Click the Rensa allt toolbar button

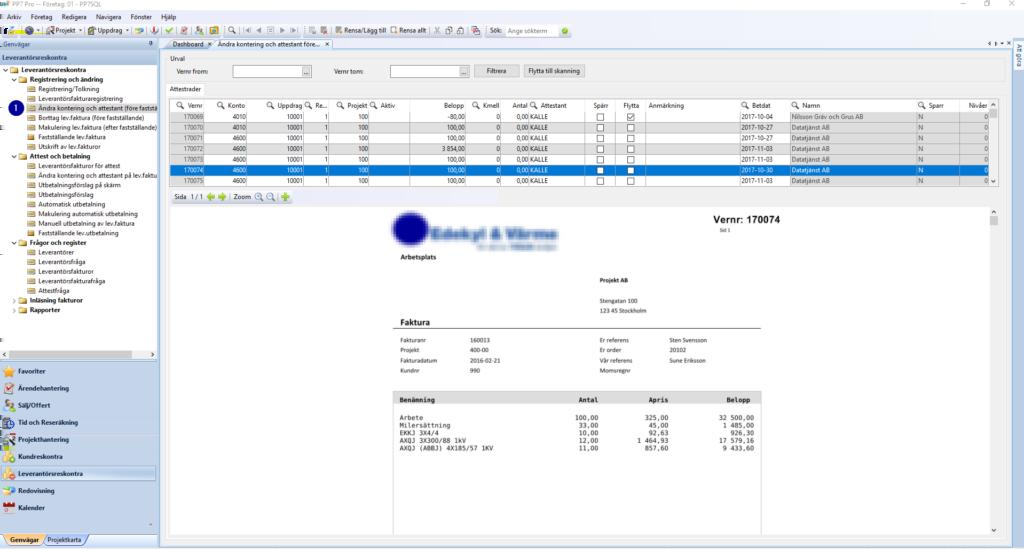pos(408,30)
